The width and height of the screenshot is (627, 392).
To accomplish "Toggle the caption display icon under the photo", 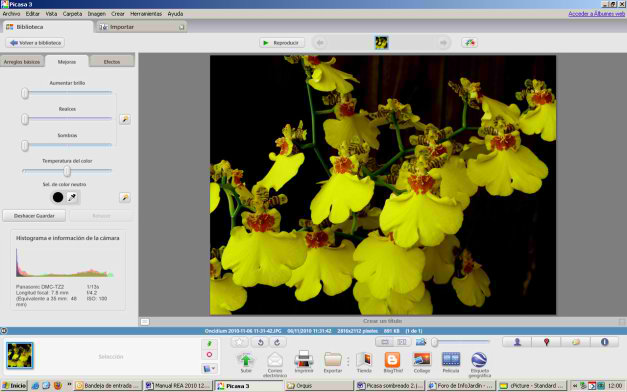I will pos(145,322).
